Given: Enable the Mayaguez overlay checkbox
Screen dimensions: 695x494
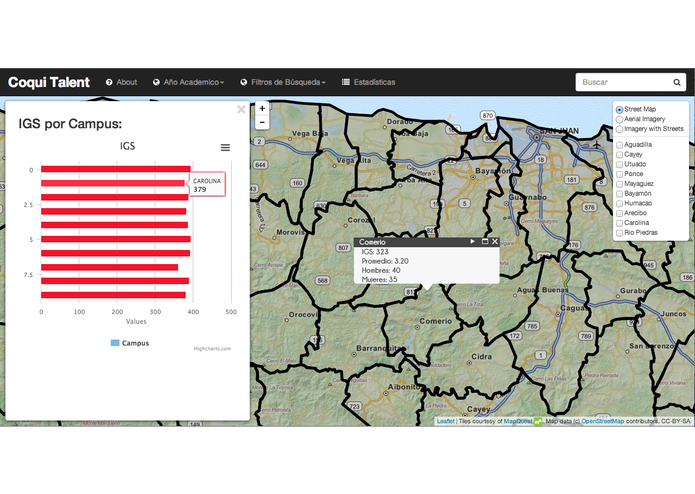Looking at the screenshot, I should (620, 184).
